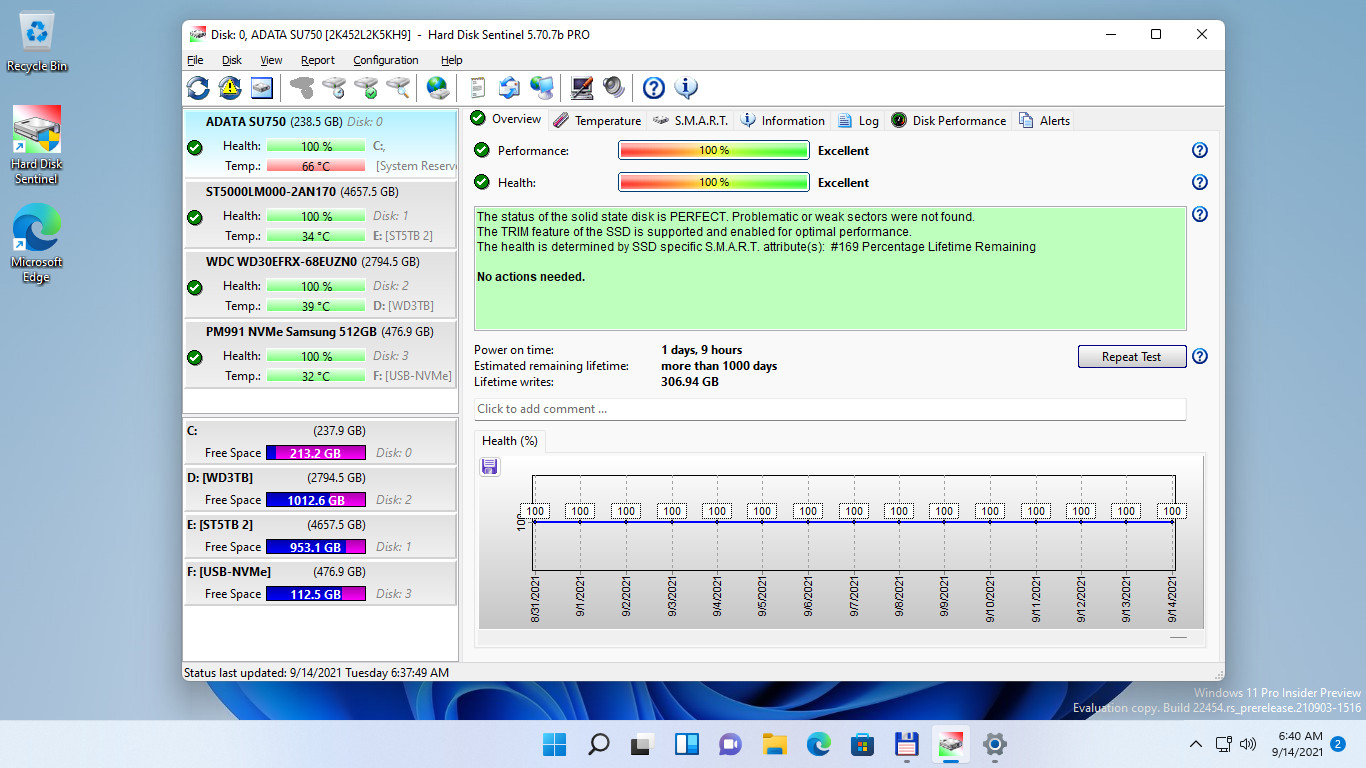Image resolution: width=1366 pixels, height=768 pixels.
Task: Send the report by e-mail
Action: [510, 88]
